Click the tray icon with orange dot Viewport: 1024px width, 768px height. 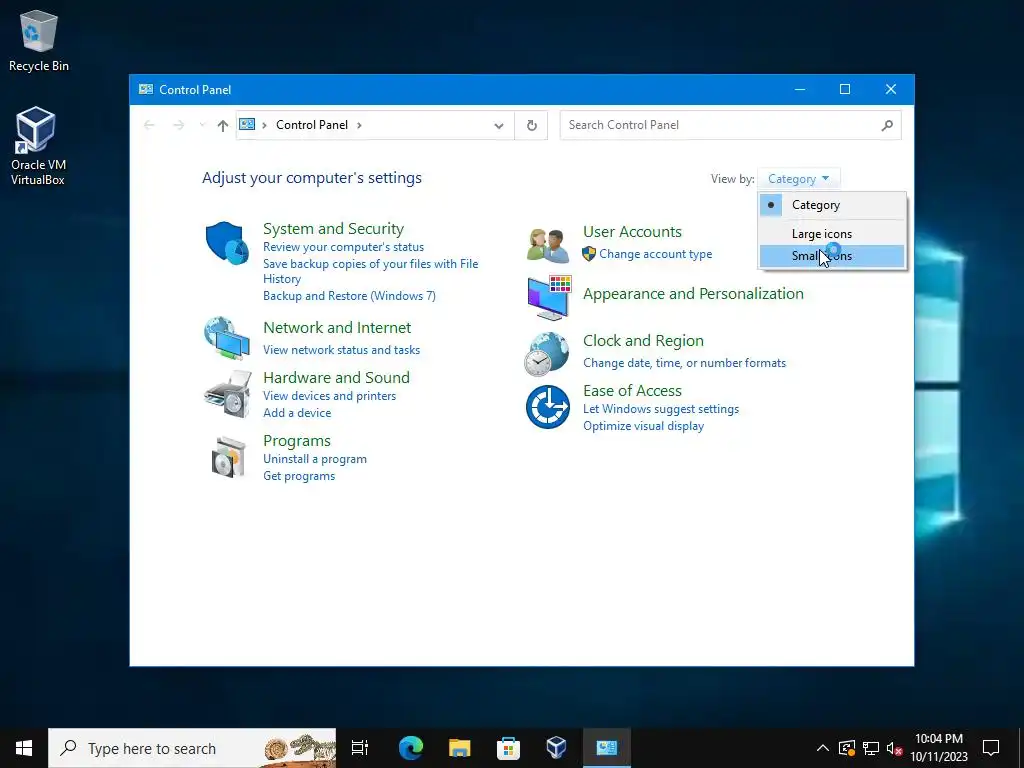(x=847, y=748)
